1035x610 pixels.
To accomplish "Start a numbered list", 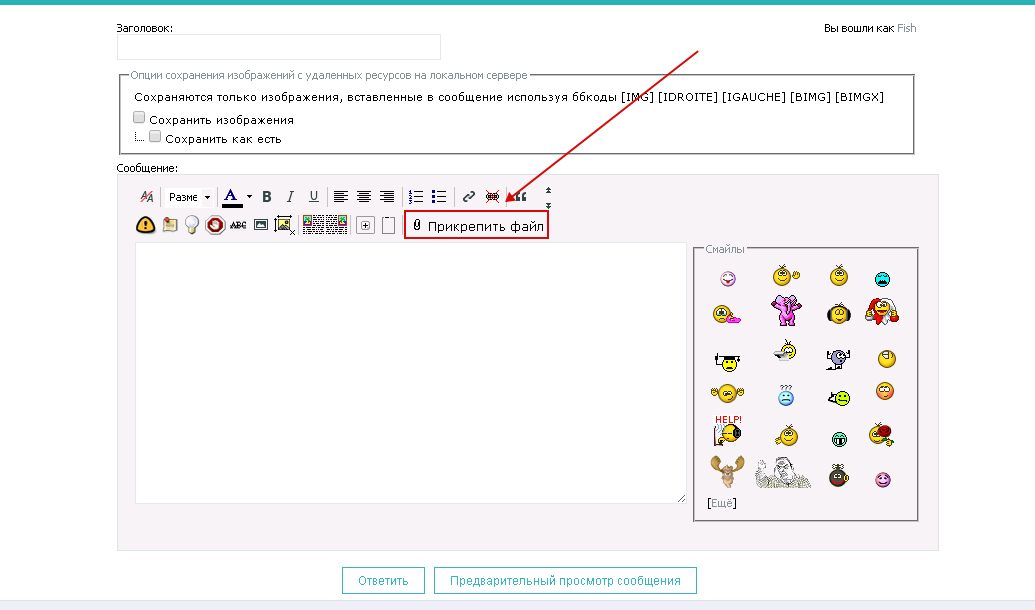I will (416, 197).
